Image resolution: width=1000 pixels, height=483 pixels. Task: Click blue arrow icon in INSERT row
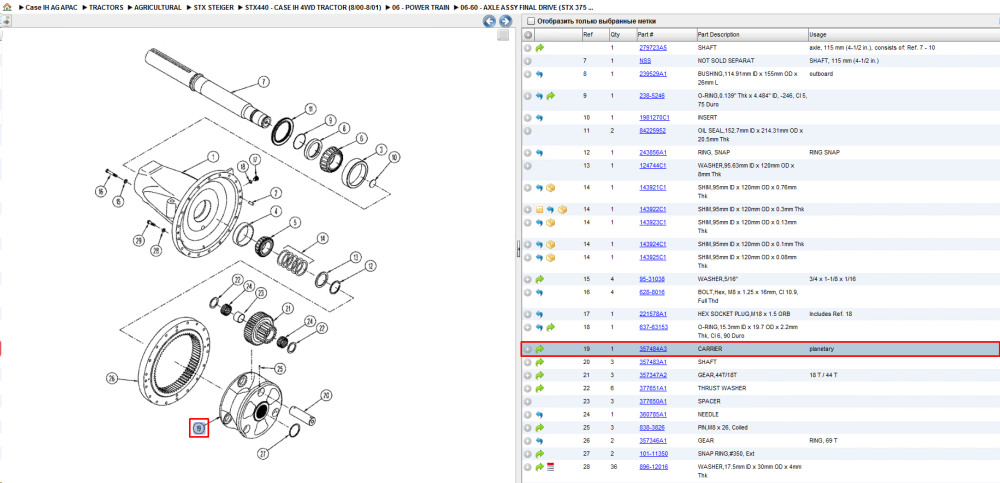click(540, 118)
